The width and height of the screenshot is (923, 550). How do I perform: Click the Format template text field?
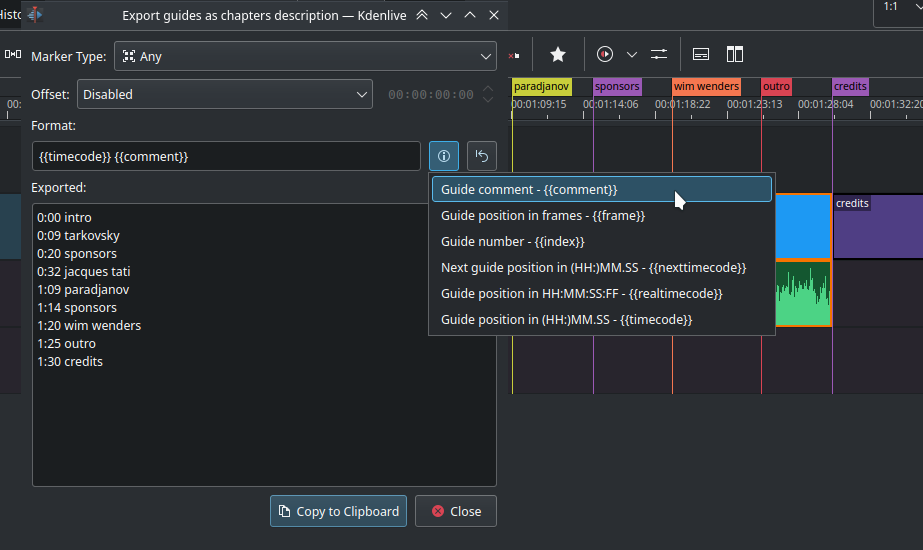point(226,156)
